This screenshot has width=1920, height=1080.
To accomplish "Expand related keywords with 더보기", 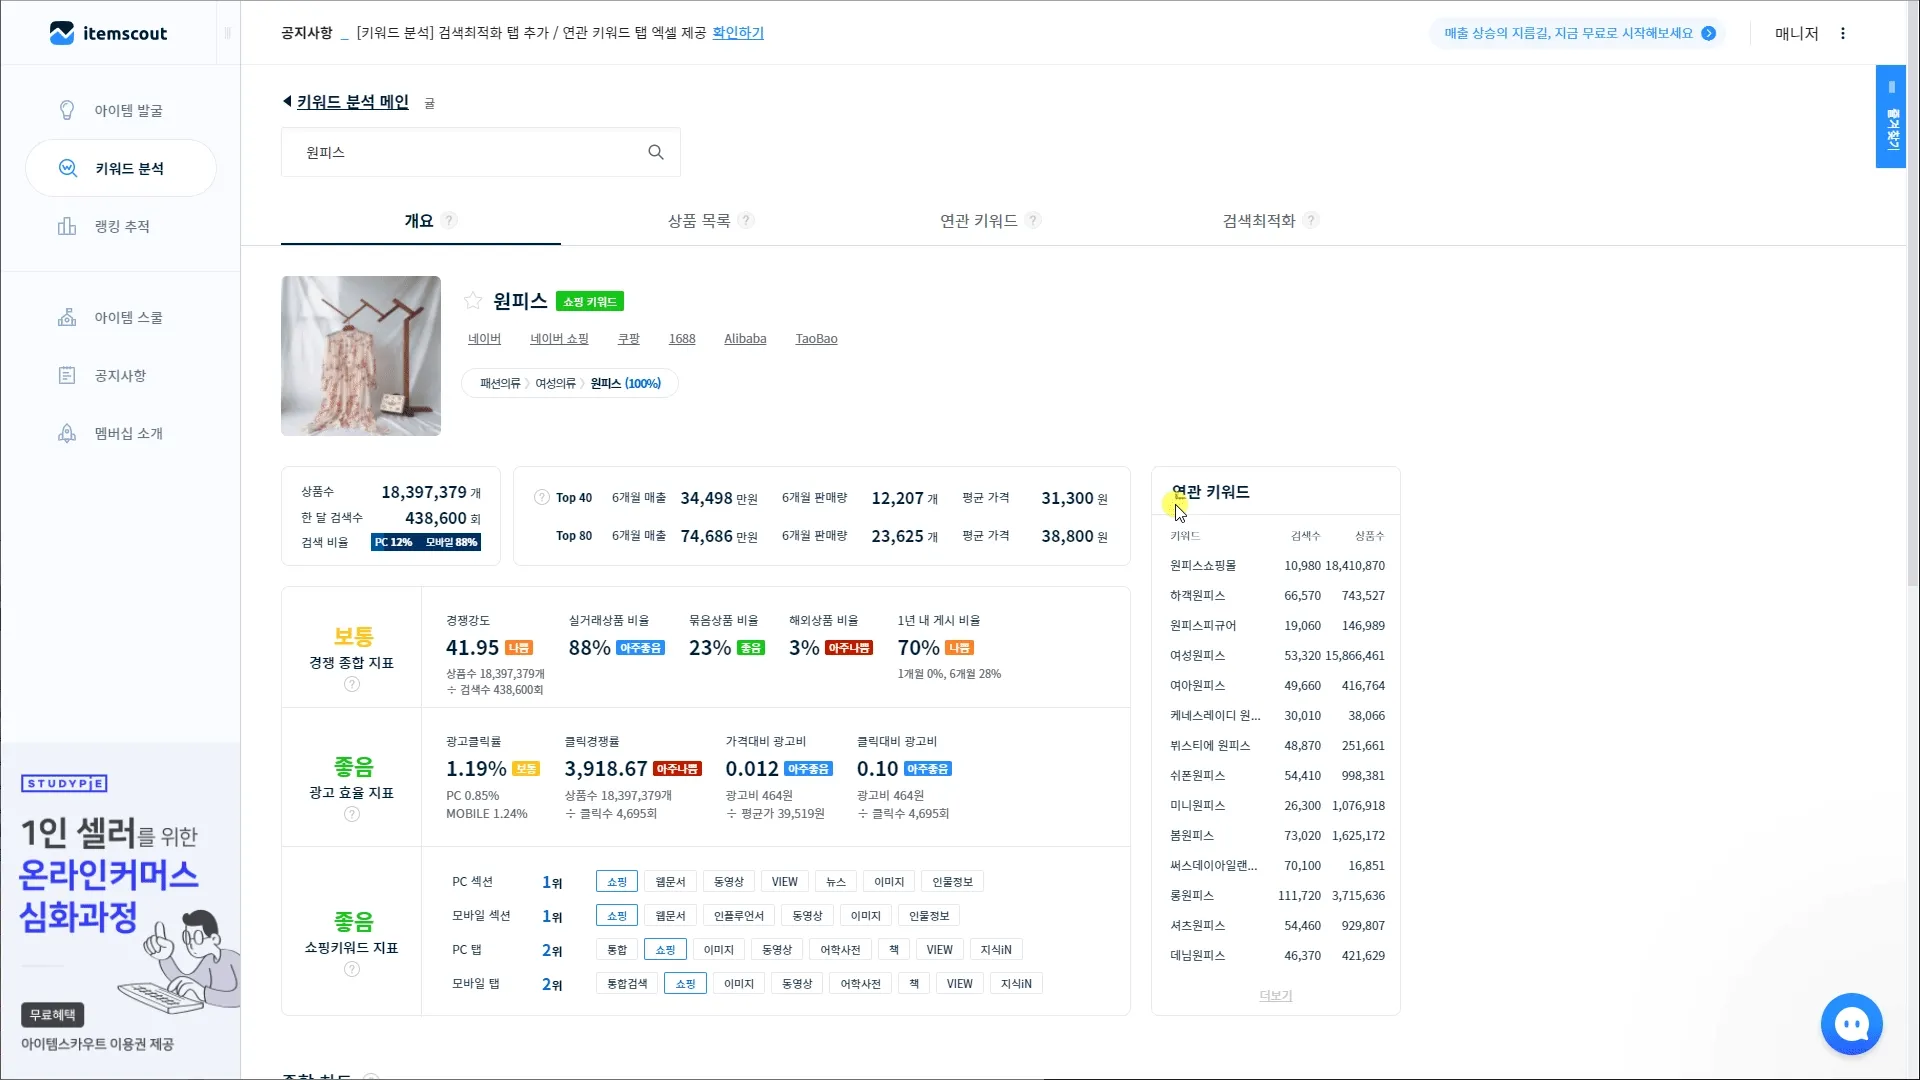I will tap(1275, 995).
